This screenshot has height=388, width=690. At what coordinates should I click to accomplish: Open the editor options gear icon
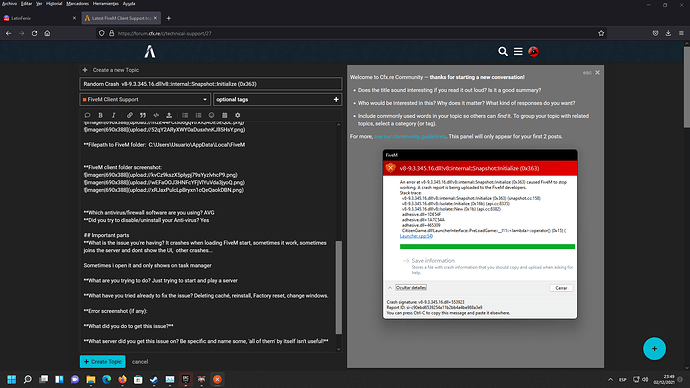(x=238, y=115)
